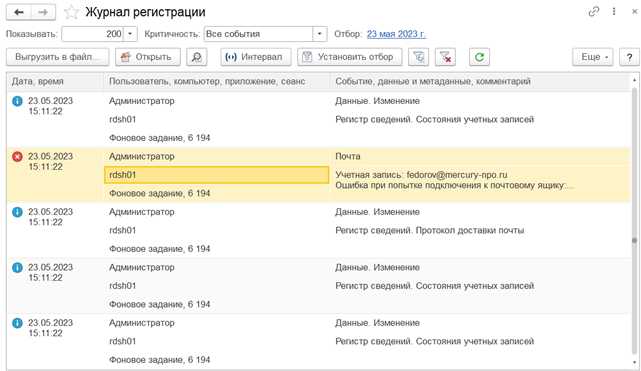Image resolution: width=641 pixels, height=371 pixels.
Task: Click Ошибка при попытке подключения comment text
Action: coord(455,186)
